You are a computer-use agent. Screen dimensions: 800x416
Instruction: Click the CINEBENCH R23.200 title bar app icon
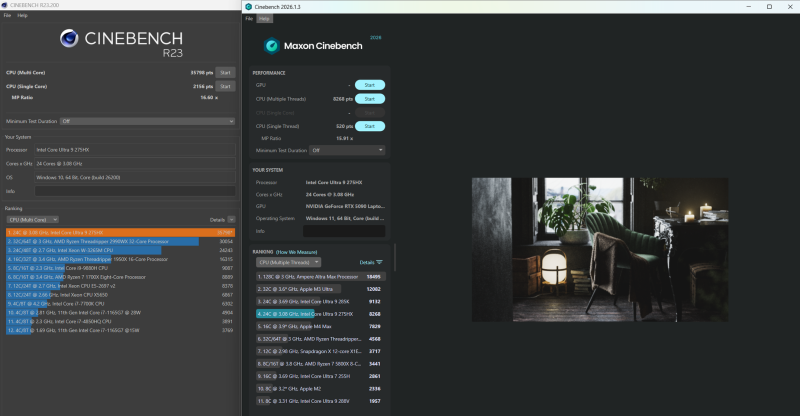click(5, 5)
